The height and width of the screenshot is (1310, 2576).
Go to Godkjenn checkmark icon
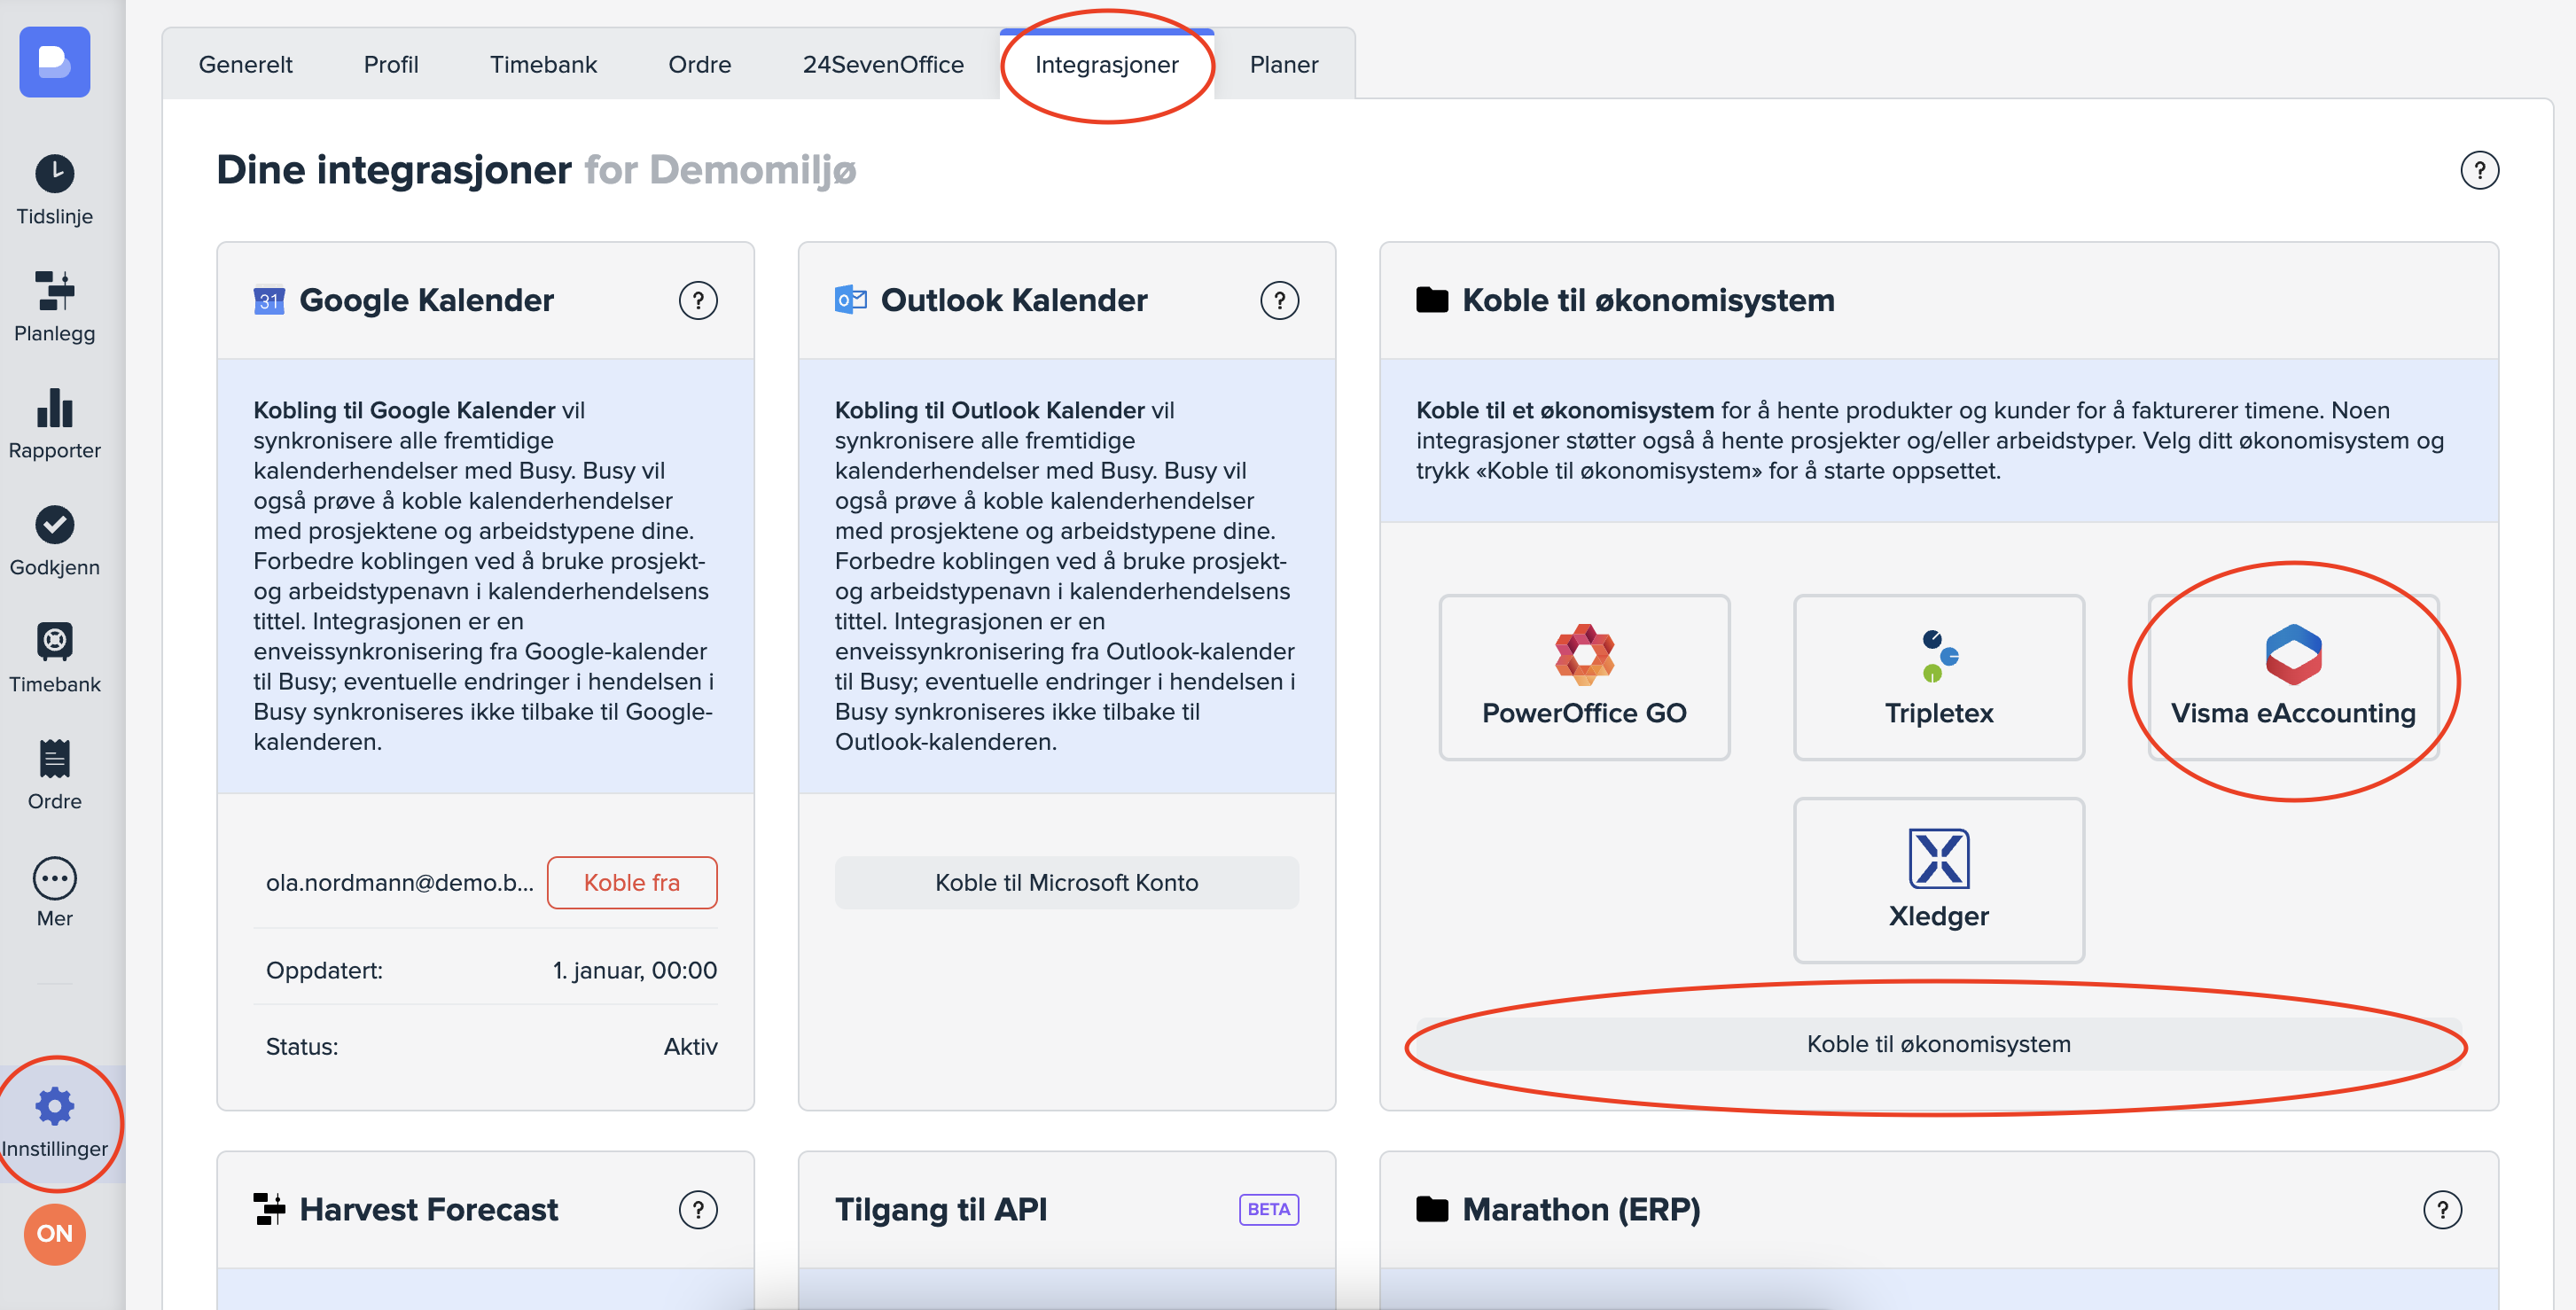pos(54,525)
